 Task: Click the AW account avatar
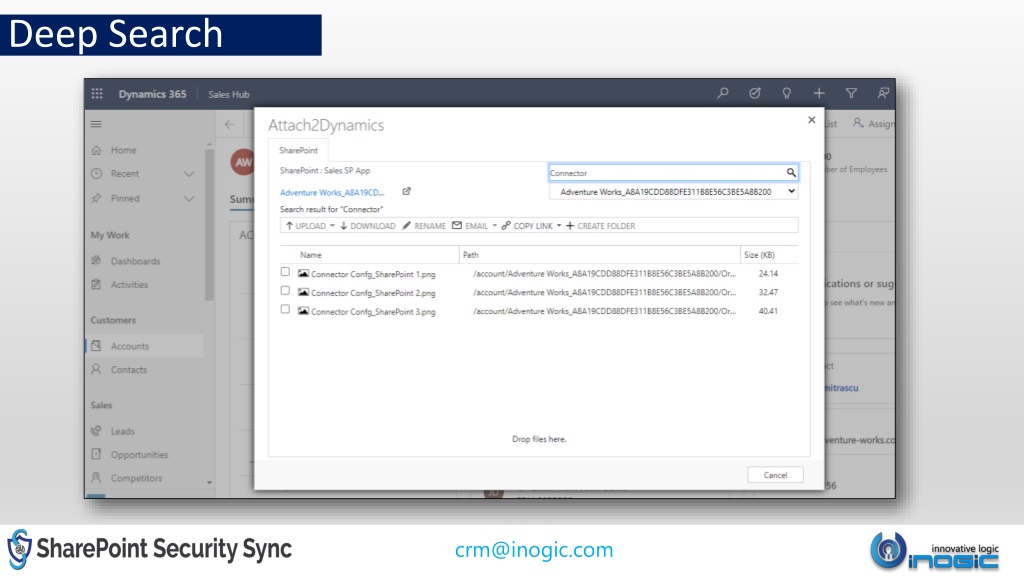pyautogui.click(x=243, y=162)
